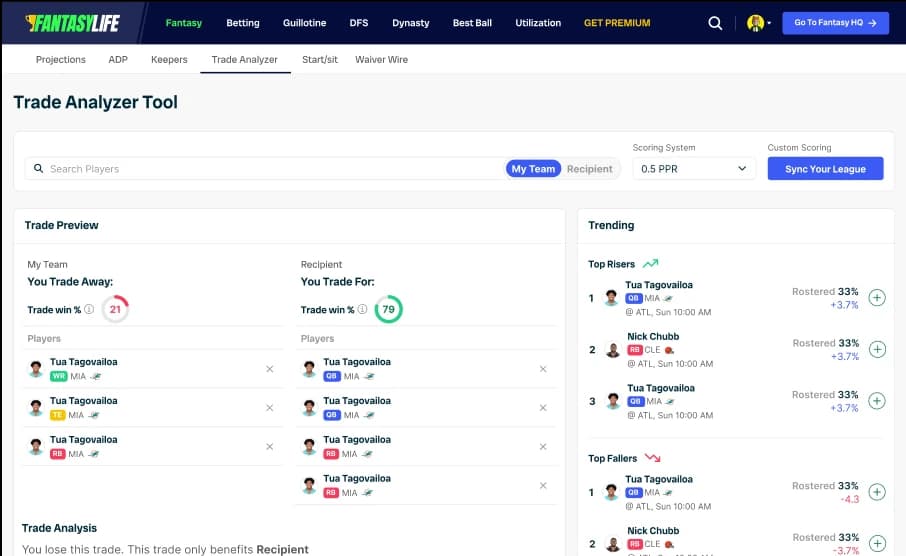Click the "You Trade For:" label
The width and height of the screenshot is (906, 556).
[x=337, y=281]
